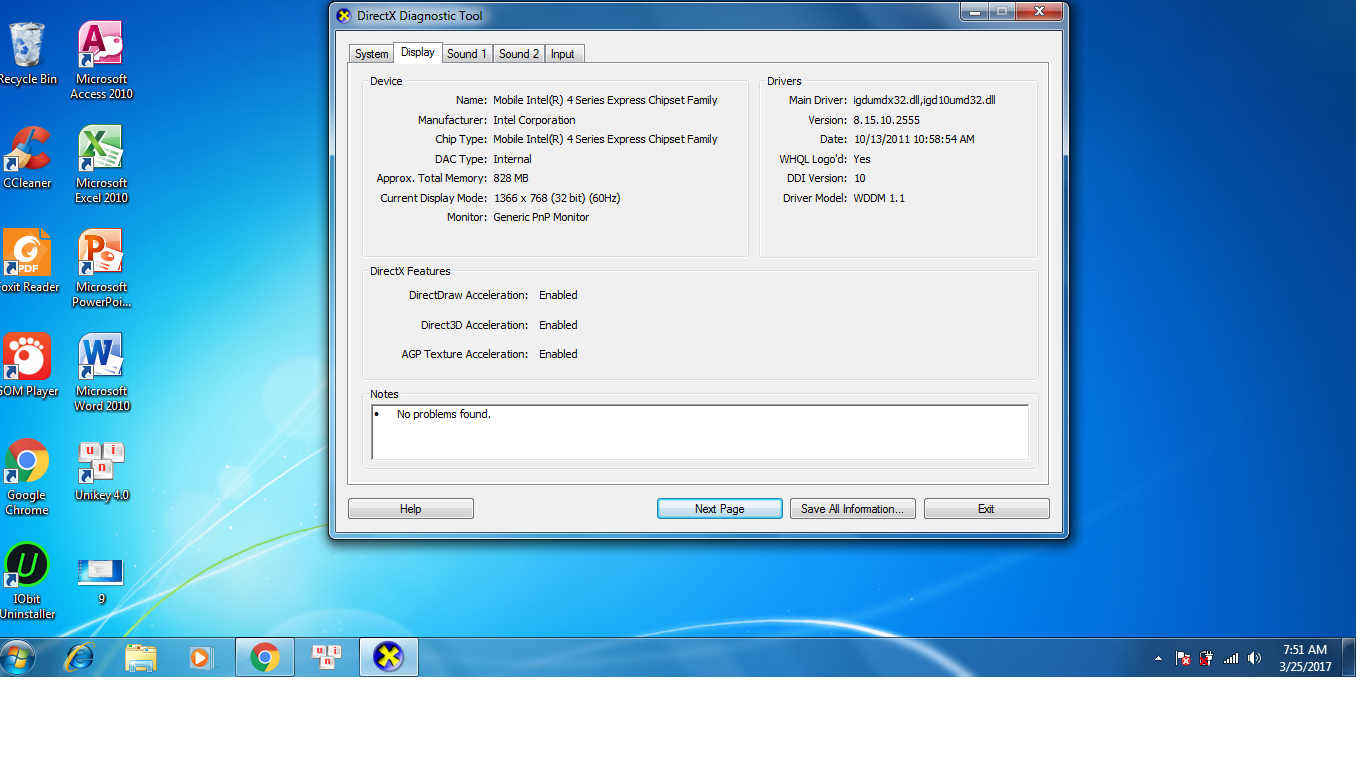Open Microsoft Word 2010 desktop shortcut
Viewport: 1366px width, 768px height.
pyautogui.click(x=101, y=372)
